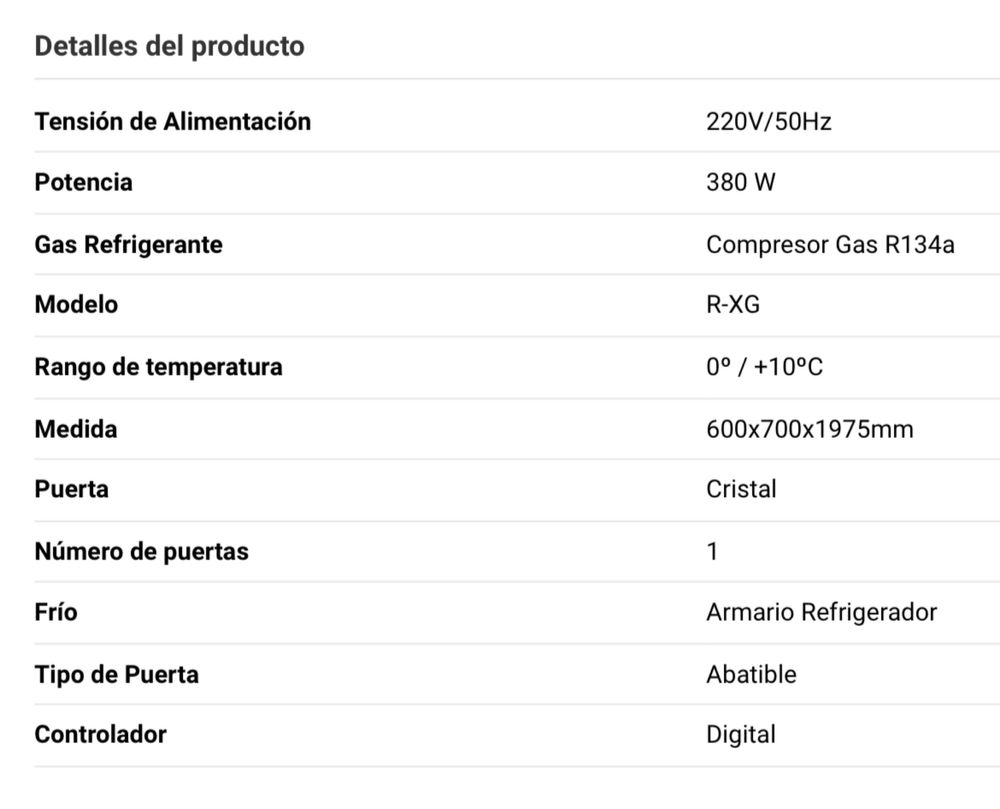Select the Controlador label
The width and height of the screenshot is (1000, 809).
point(101,734)
